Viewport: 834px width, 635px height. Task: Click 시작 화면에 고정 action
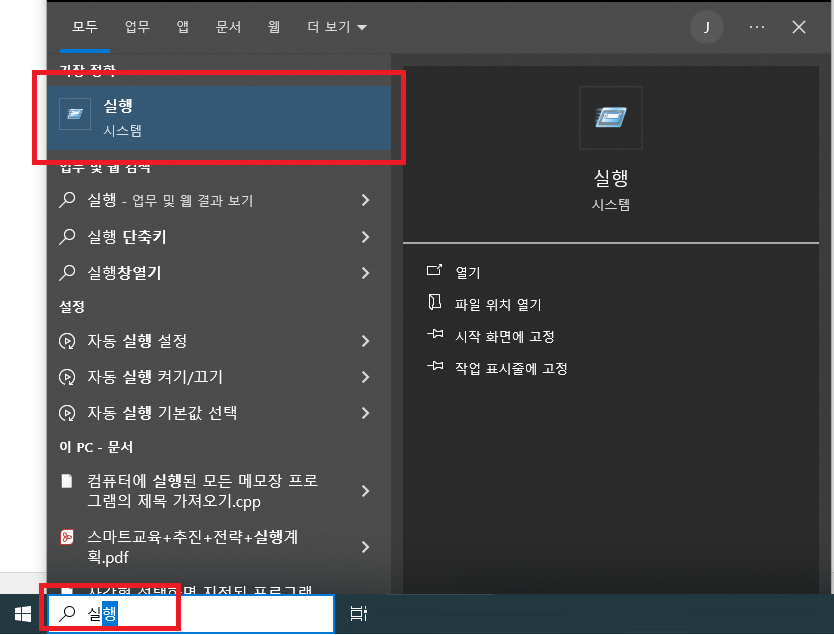pyautogui.click(x=505, y=337)
